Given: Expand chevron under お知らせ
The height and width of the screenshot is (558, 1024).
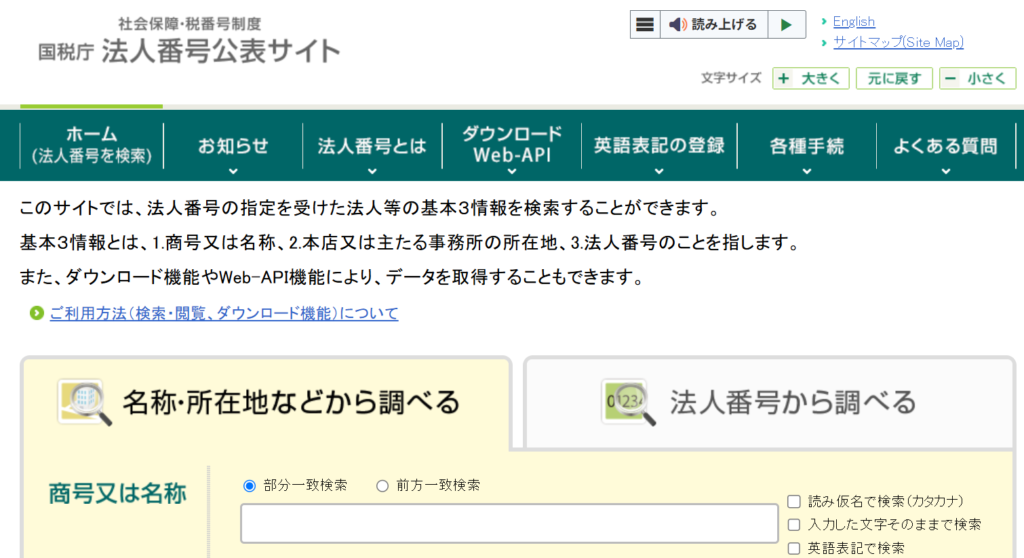Looking at the screenshot, I should click(x=233, y=171).
